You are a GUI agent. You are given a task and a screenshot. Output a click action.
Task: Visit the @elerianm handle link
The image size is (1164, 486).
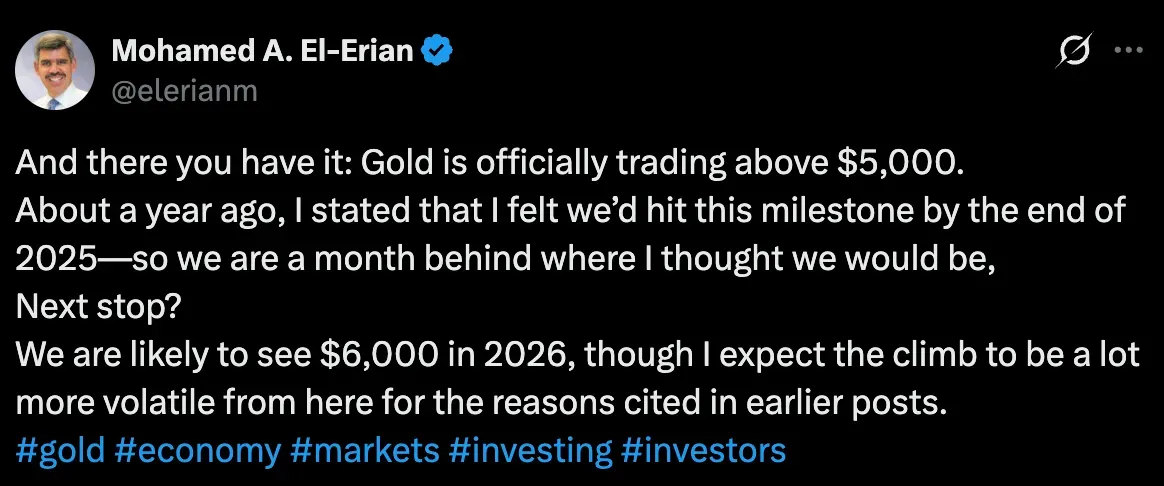point(186,91)
